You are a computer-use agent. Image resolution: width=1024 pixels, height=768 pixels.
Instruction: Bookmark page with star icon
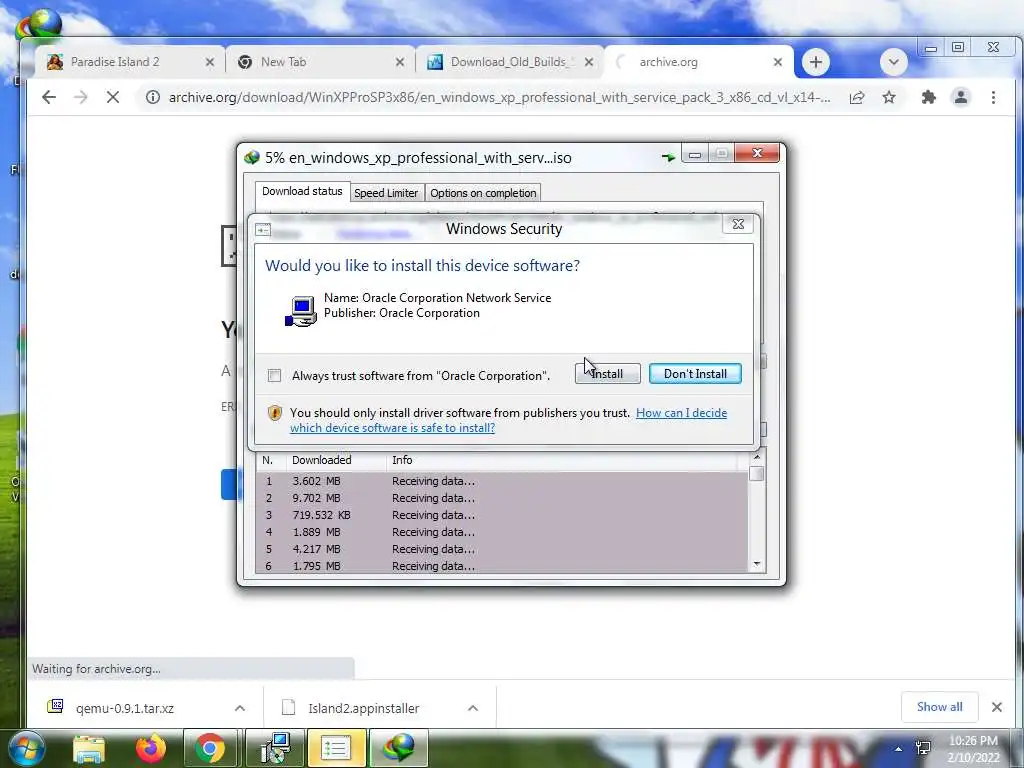tap(889, 97)
